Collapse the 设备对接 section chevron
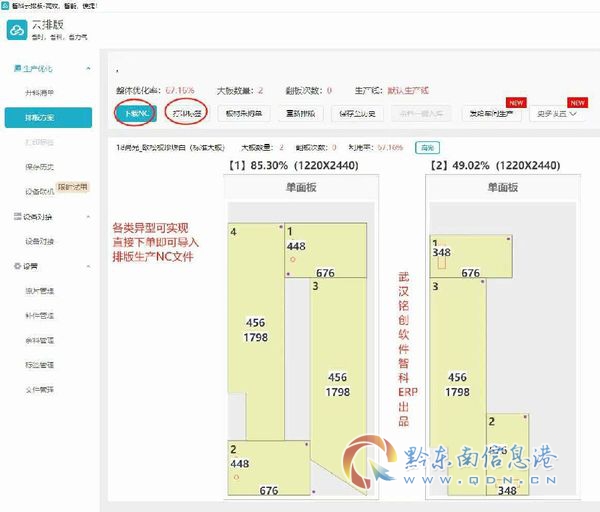This screenshot has width=600, height=512. [x=88, y=217]
